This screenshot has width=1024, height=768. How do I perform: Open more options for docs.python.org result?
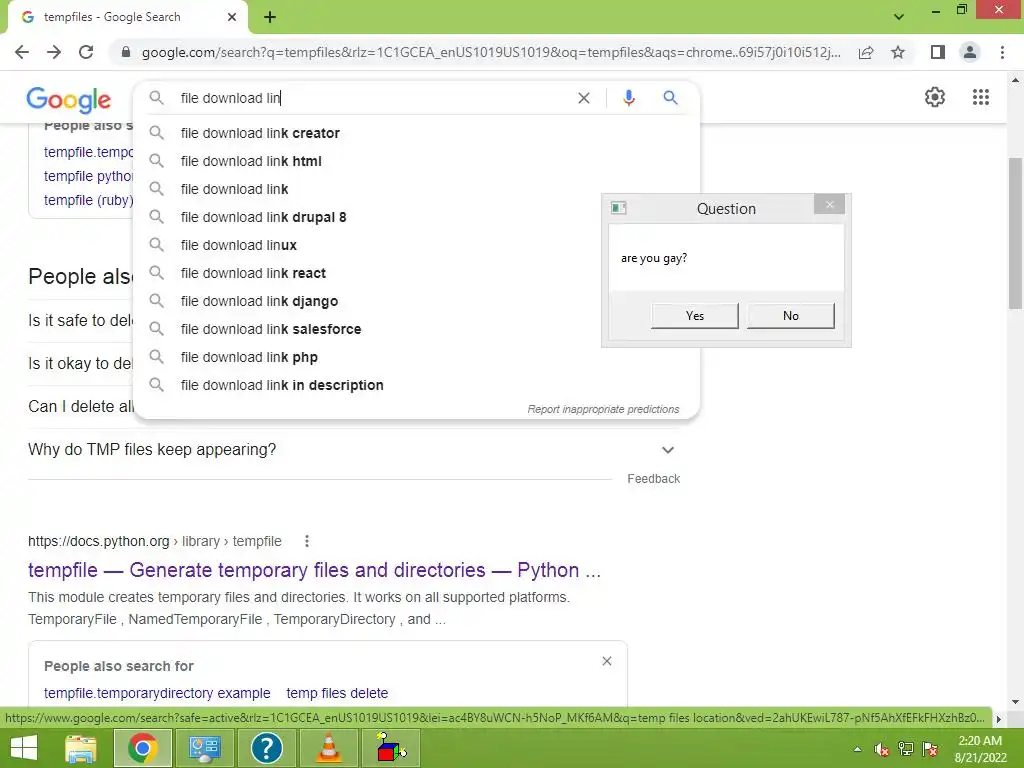tap(306, 541)
